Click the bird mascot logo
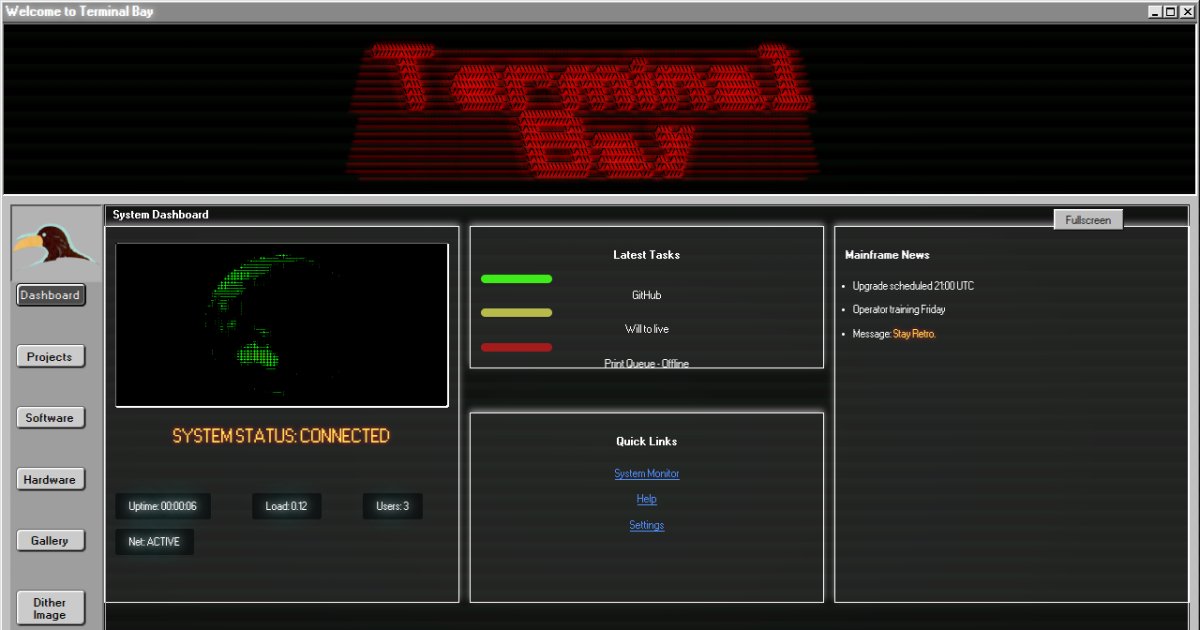This screenshot has height=630, width=1200. click(x=55, y=243)
